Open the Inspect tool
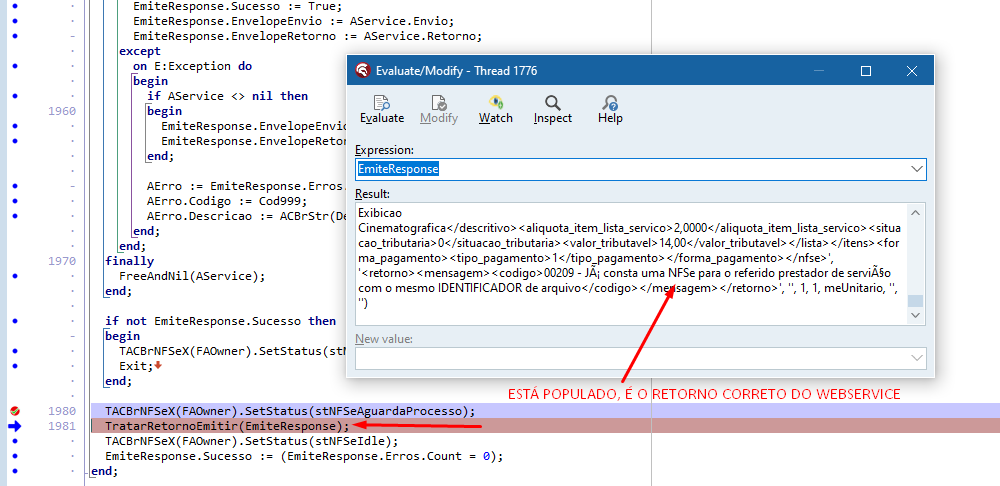The height and width of the screenshot is (486, 1000). (552, 110)
